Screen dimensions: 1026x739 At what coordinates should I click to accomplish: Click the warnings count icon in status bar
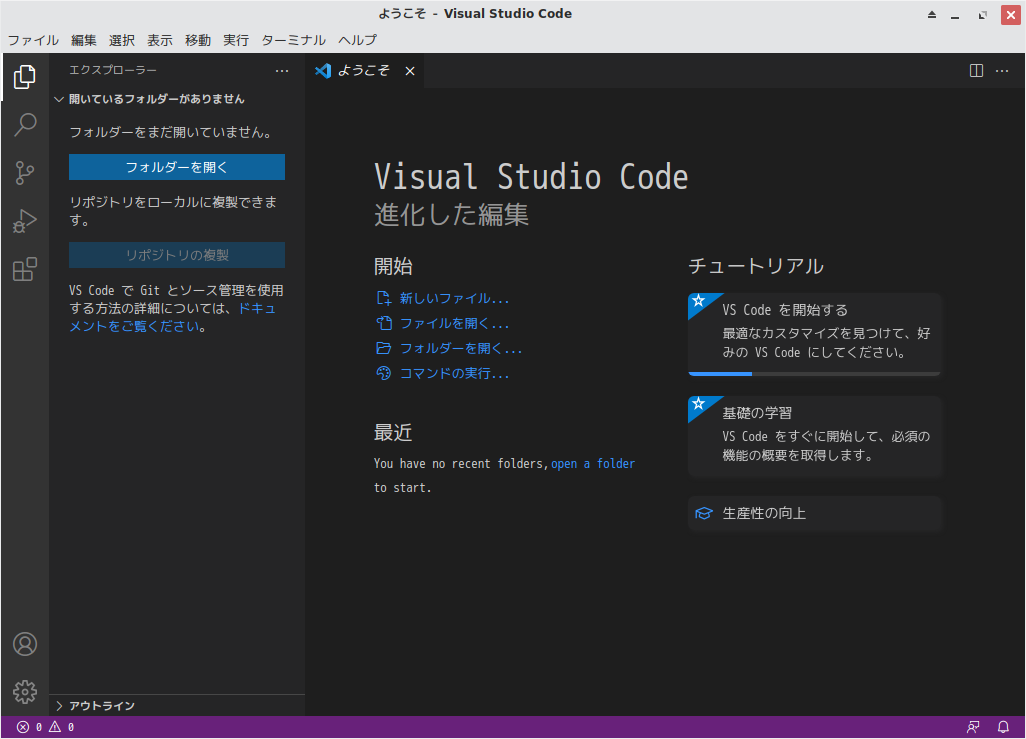pyautogui.click(x=55, y=727)
